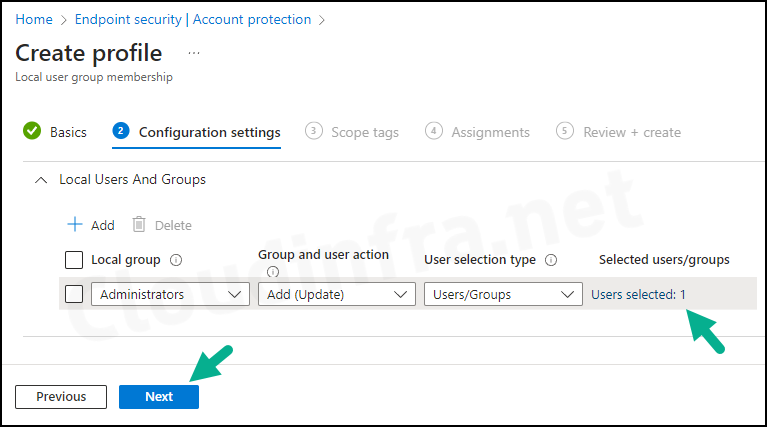
Task: Click the Previous button
Action: coord(61,397)
